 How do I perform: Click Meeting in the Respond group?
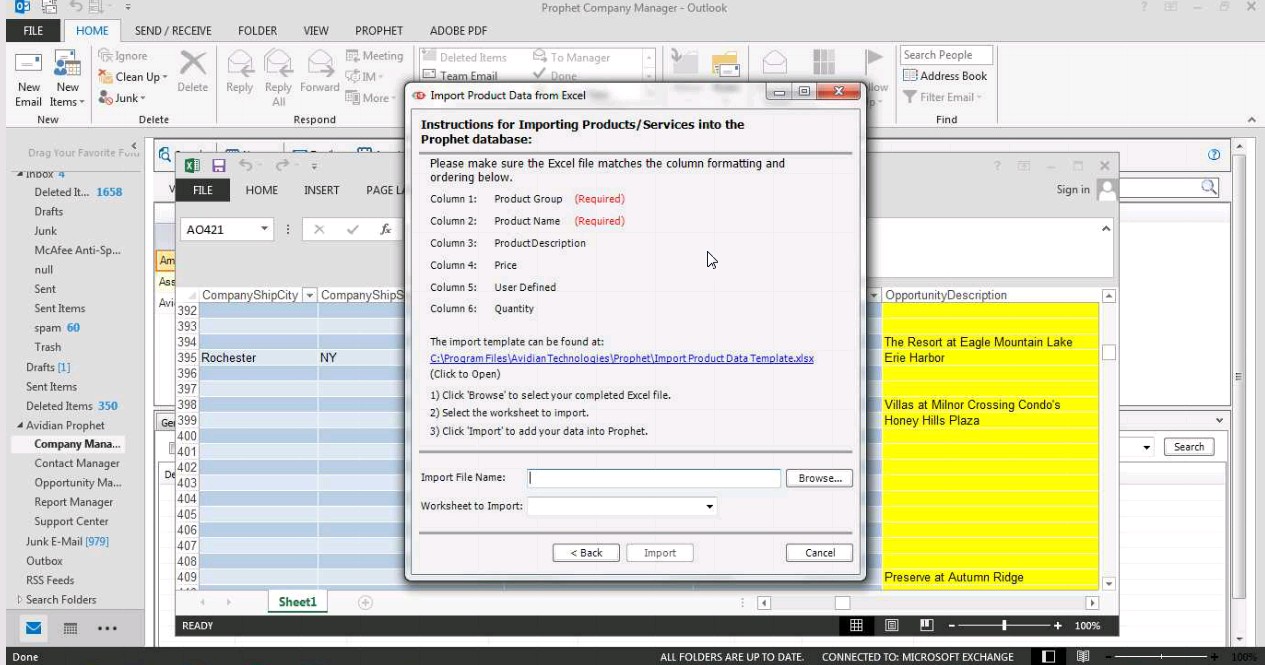(374, 56)
